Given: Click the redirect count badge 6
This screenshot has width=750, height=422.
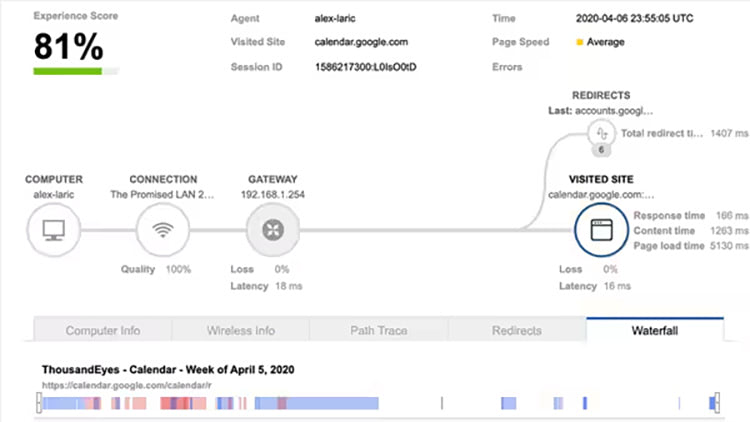Looking at the screenshot, I should 601,151.
